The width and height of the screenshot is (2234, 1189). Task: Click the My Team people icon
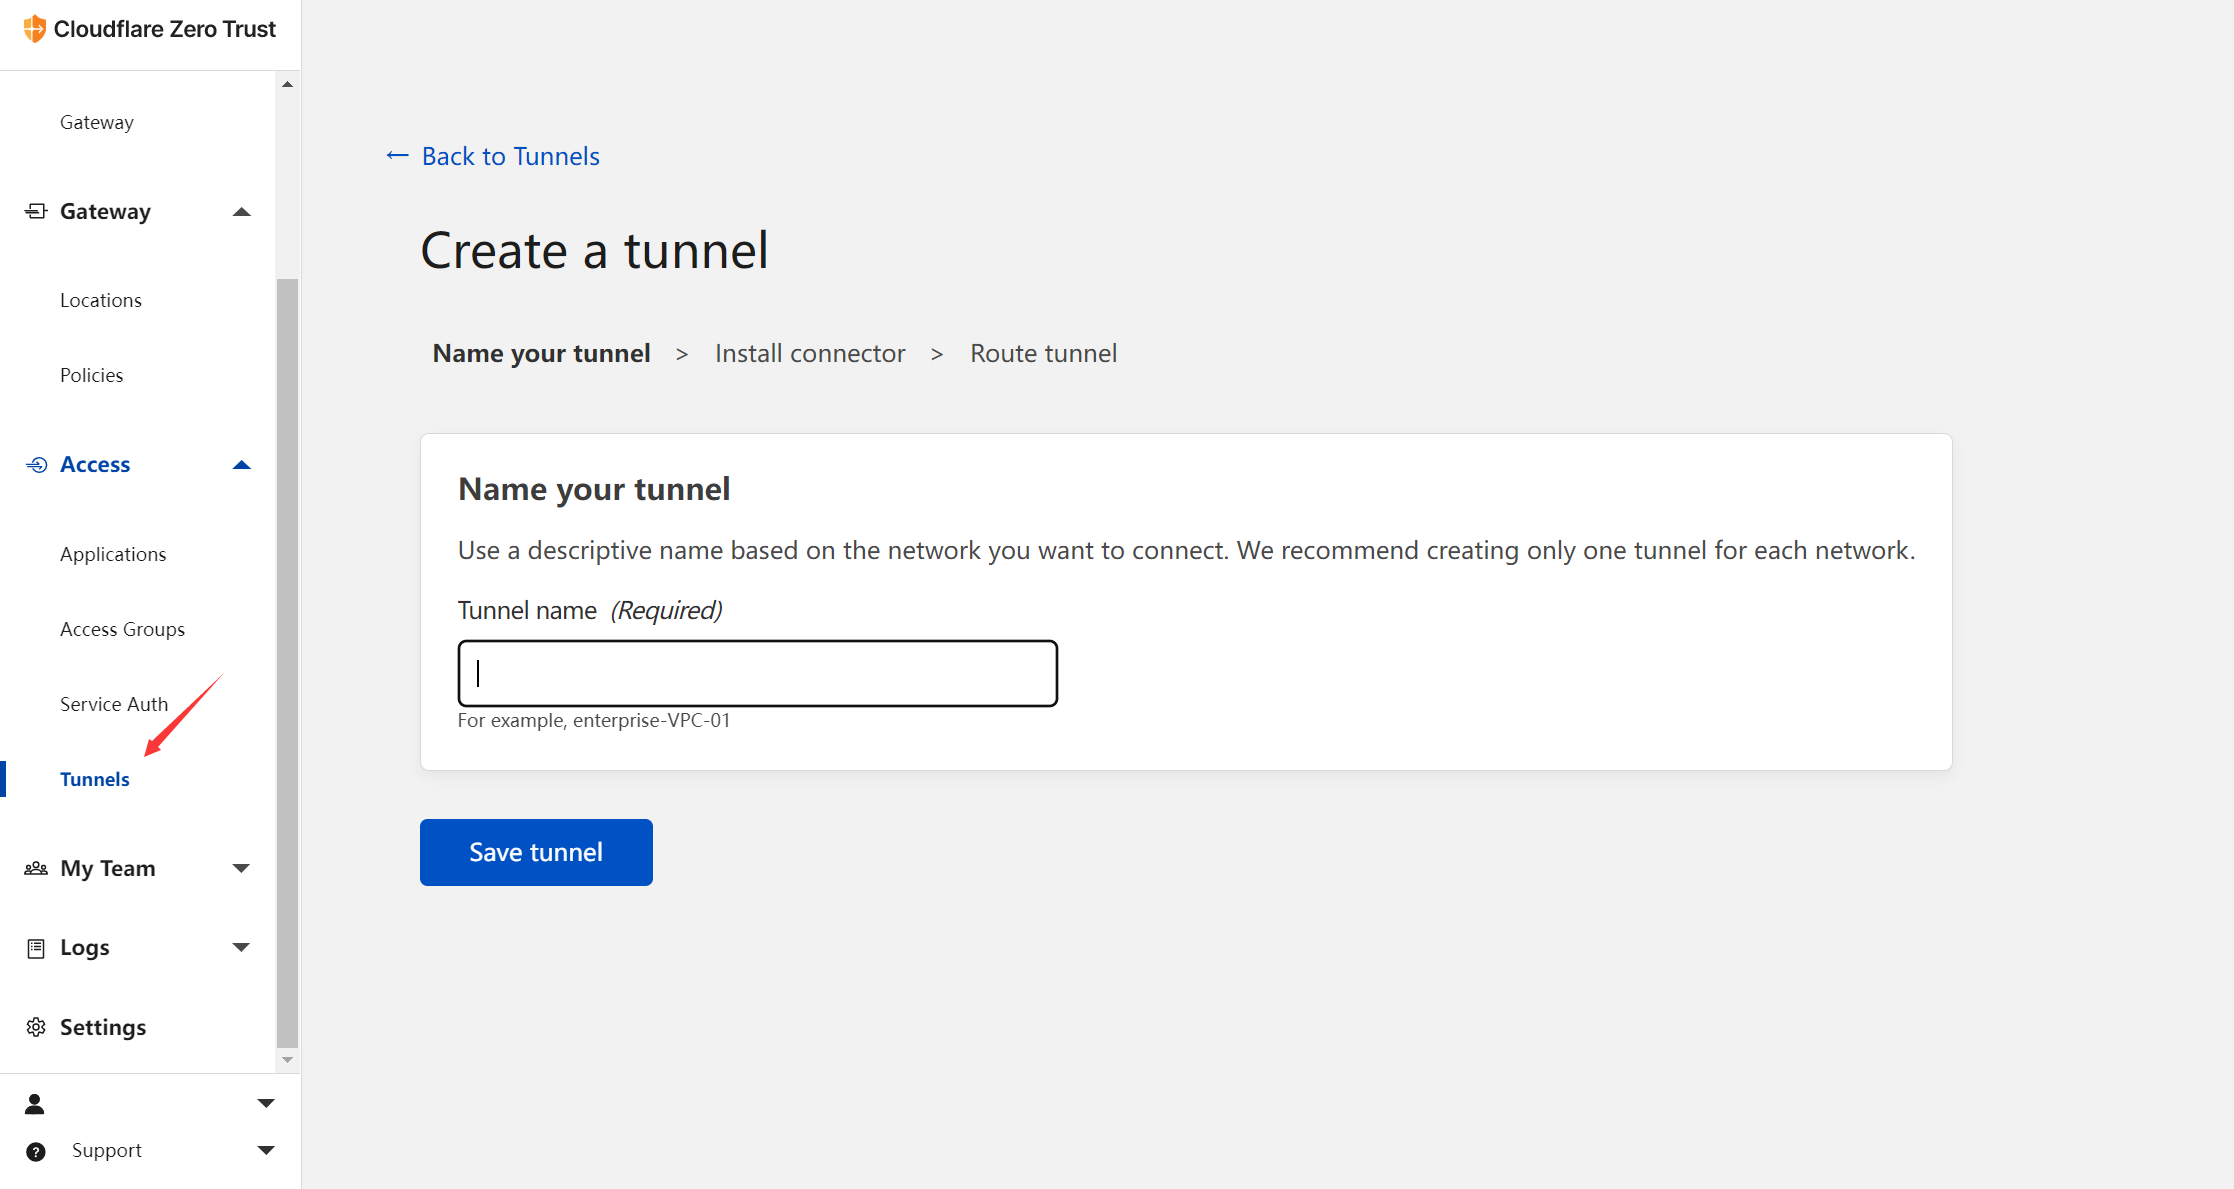point(36,868)
